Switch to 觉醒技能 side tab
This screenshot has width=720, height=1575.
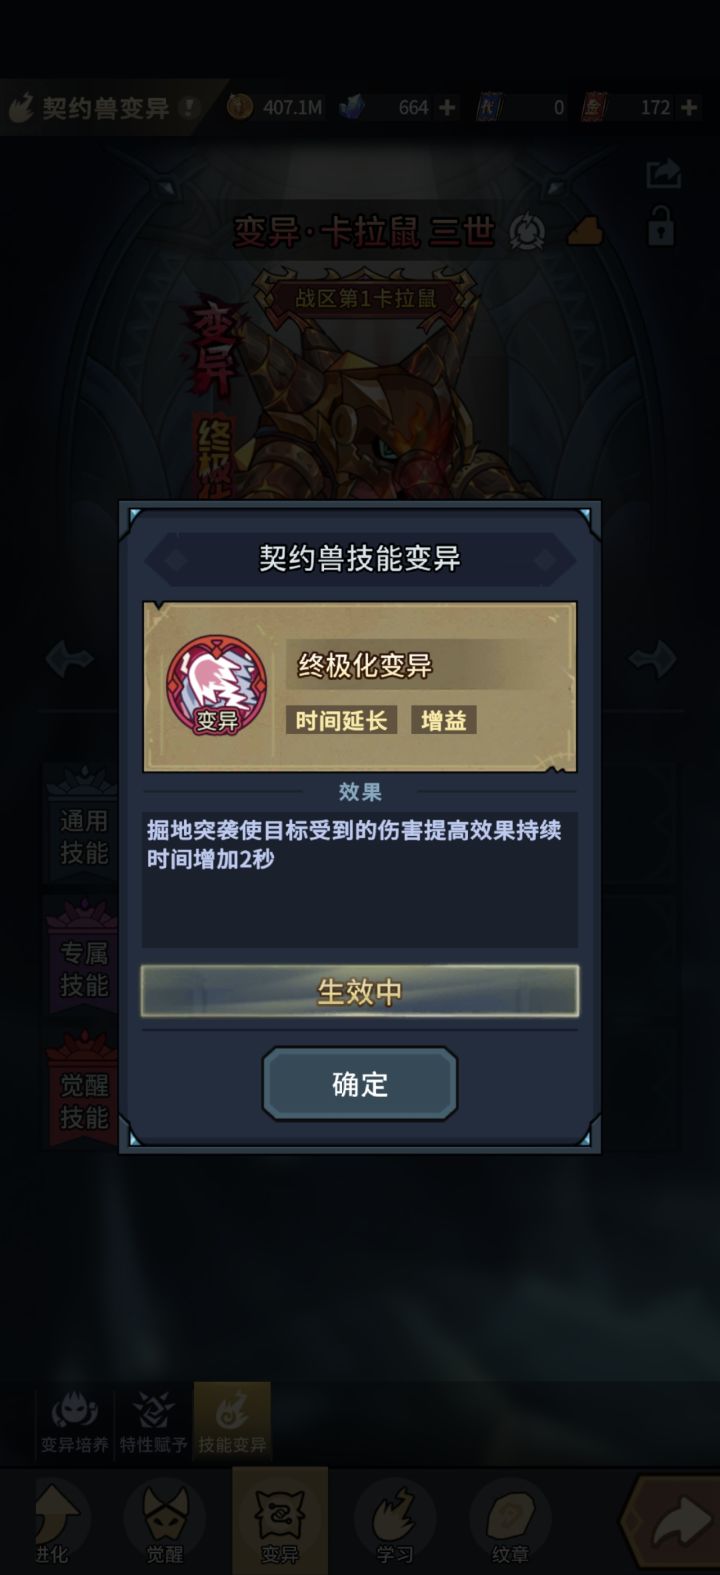coord(82,1100)
